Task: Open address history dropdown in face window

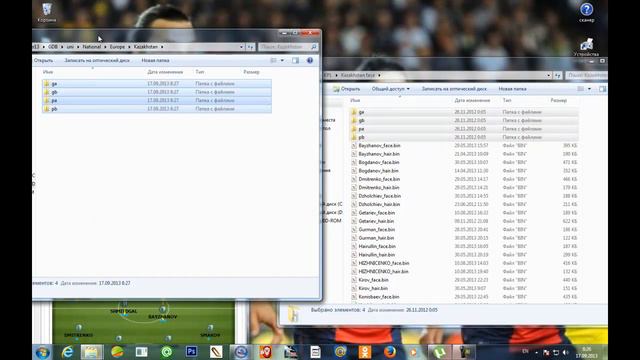Action: (549, 76)
